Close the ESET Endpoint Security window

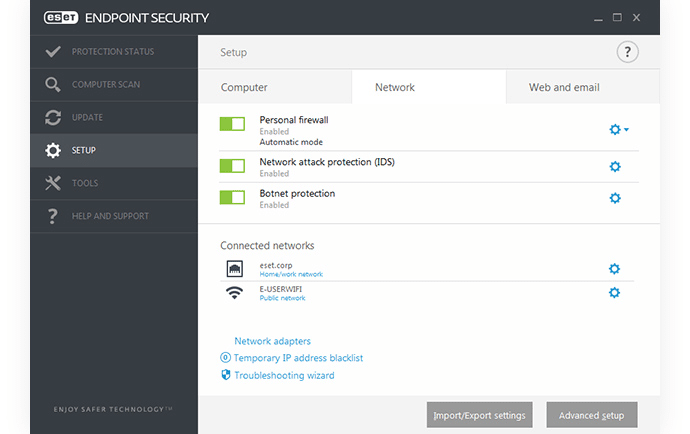636,18
